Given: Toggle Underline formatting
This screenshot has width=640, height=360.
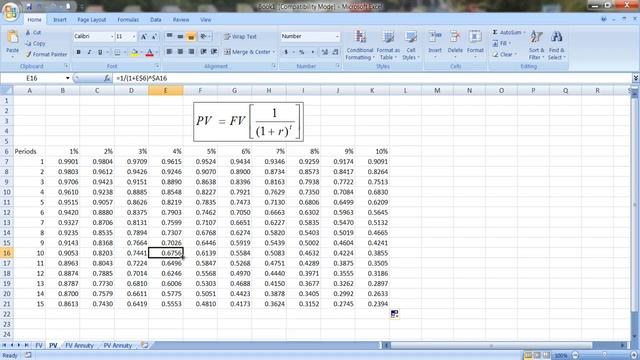Looking at the screenshot, I should (100, 52).
